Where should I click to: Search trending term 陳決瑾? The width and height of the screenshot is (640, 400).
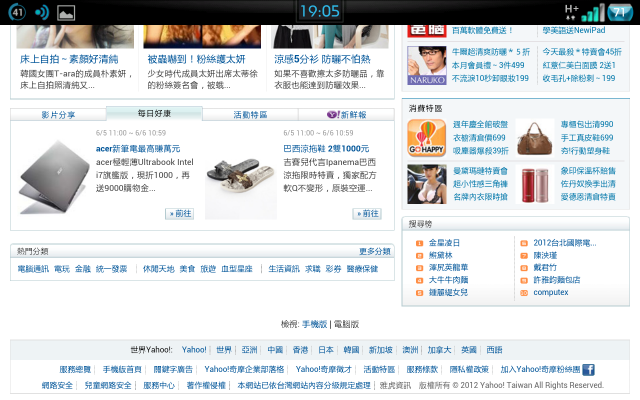(545, 256)
